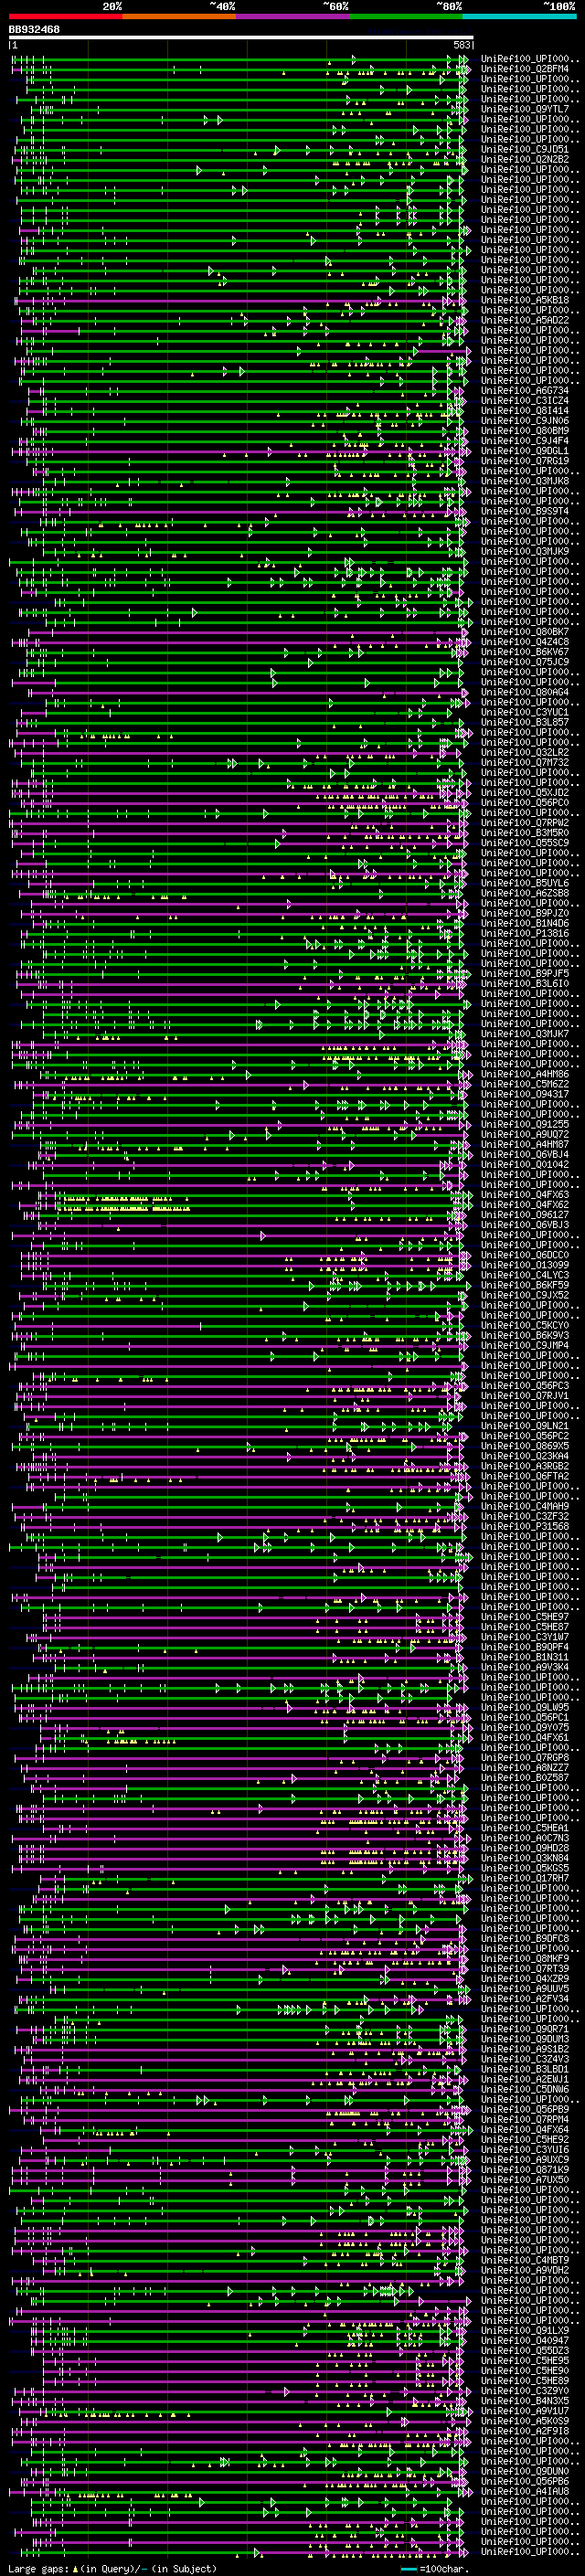Screen dimensions: 585x2576
Task: Click the purple ~60% identity legend bar
Action: [x=292, y=16]
